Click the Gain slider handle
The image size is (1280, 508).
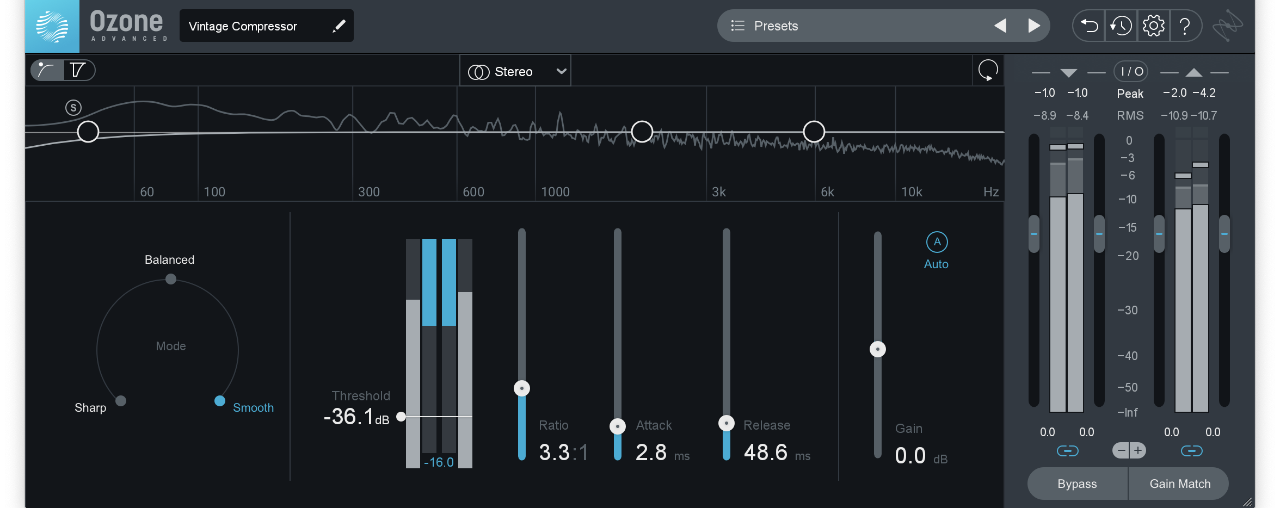click(x=878, y=349)
